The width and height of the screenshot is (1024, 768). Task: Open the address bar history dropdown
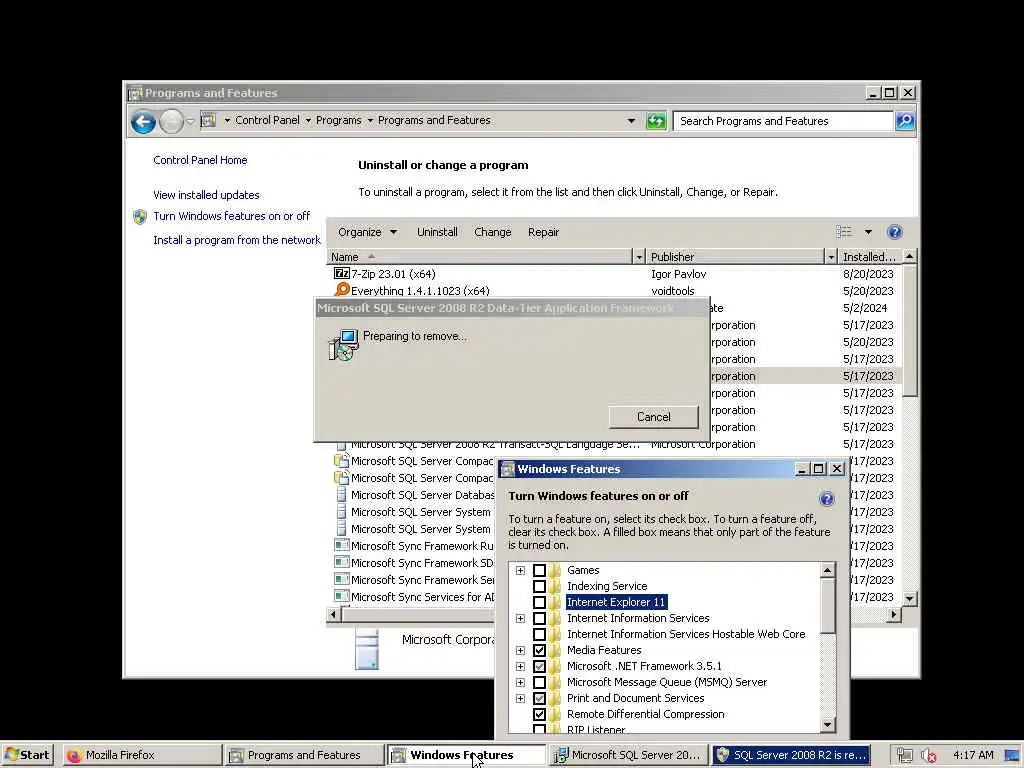[631, 121]
